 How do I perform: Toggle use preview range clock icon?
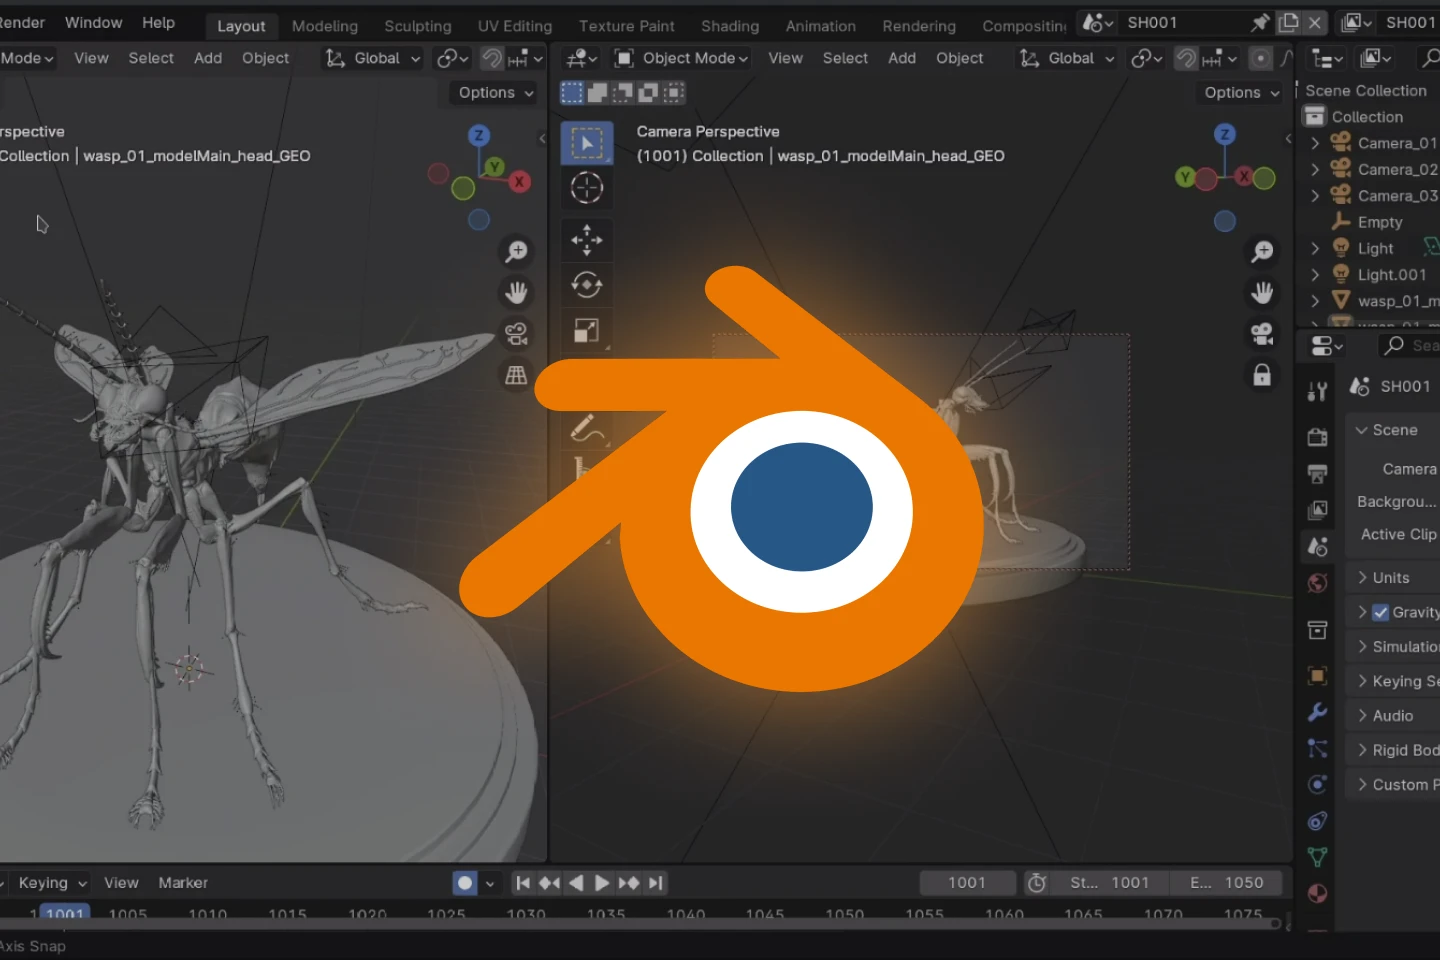click(1037, 883)
